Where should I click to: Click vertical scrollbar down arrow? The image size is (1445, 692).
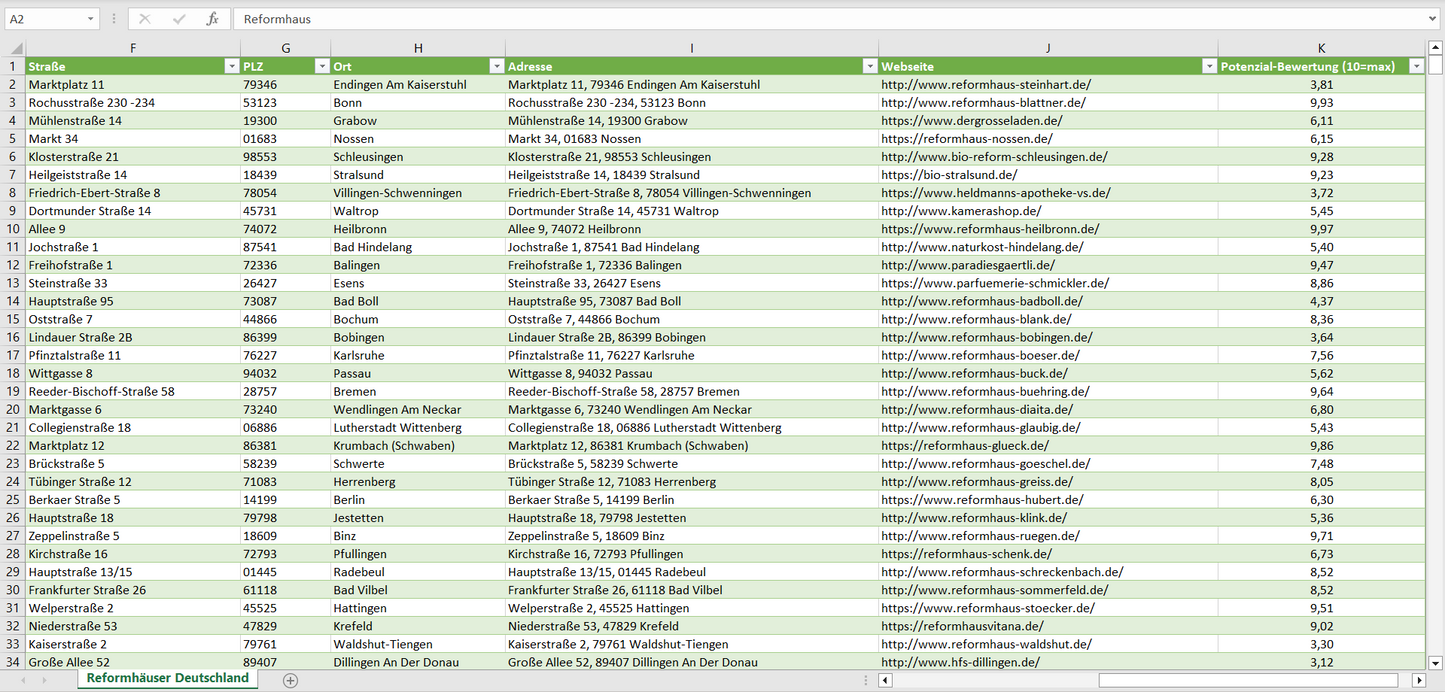pos(1436,662)
